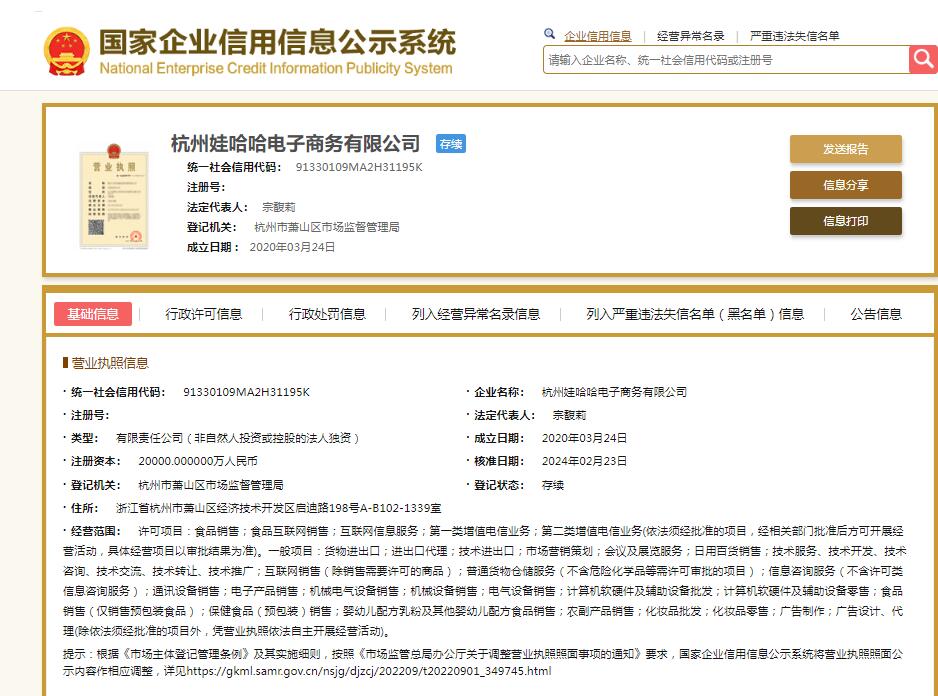Select the 企业信用信息 search category
Viewport: 938px width, 696px height.
point(597,36)
